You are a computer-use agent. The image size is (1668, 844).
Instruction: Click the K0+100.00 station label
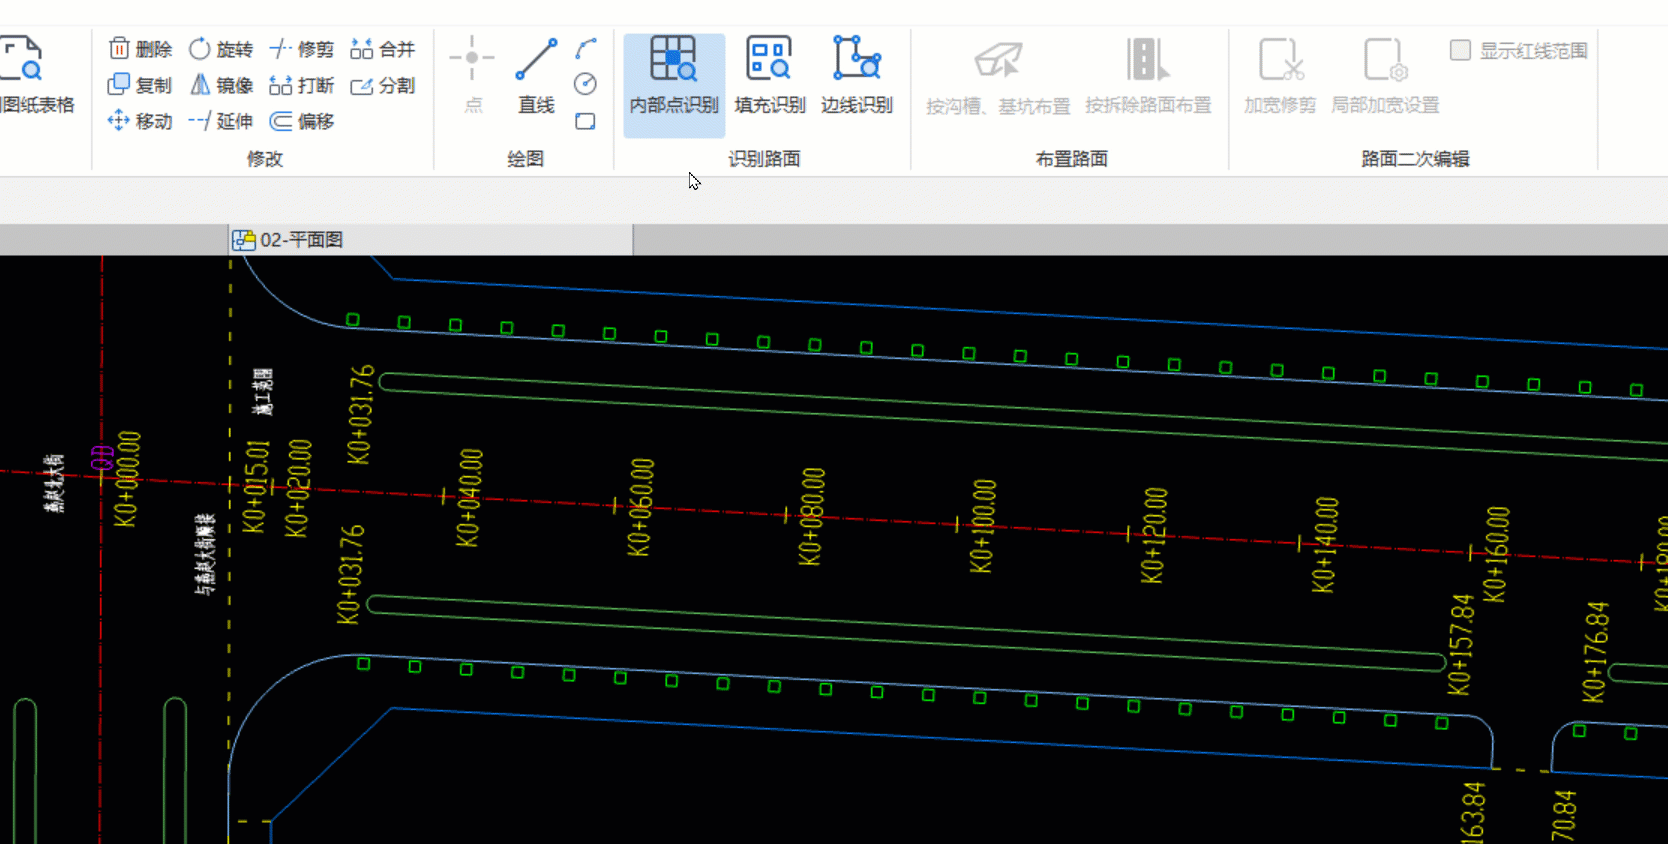(982, 526)
